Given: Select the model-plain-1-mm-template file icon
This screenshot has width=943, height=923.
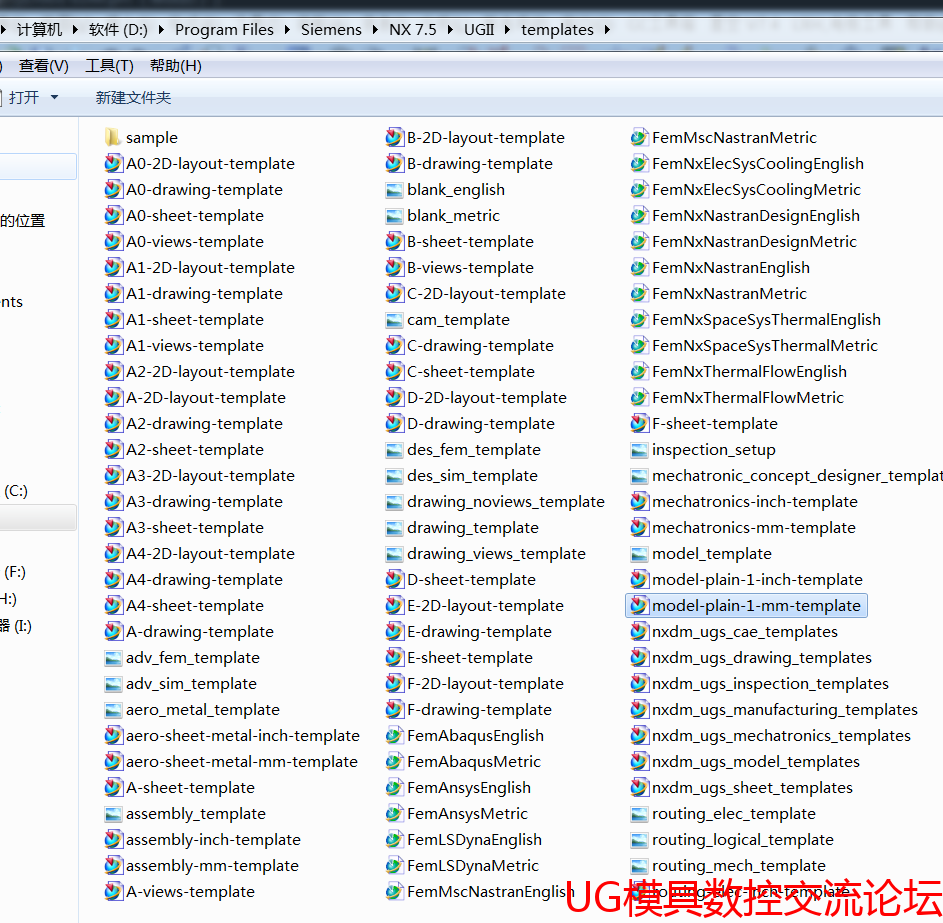Looking at the screenshot, I should (x=639, y=606).
